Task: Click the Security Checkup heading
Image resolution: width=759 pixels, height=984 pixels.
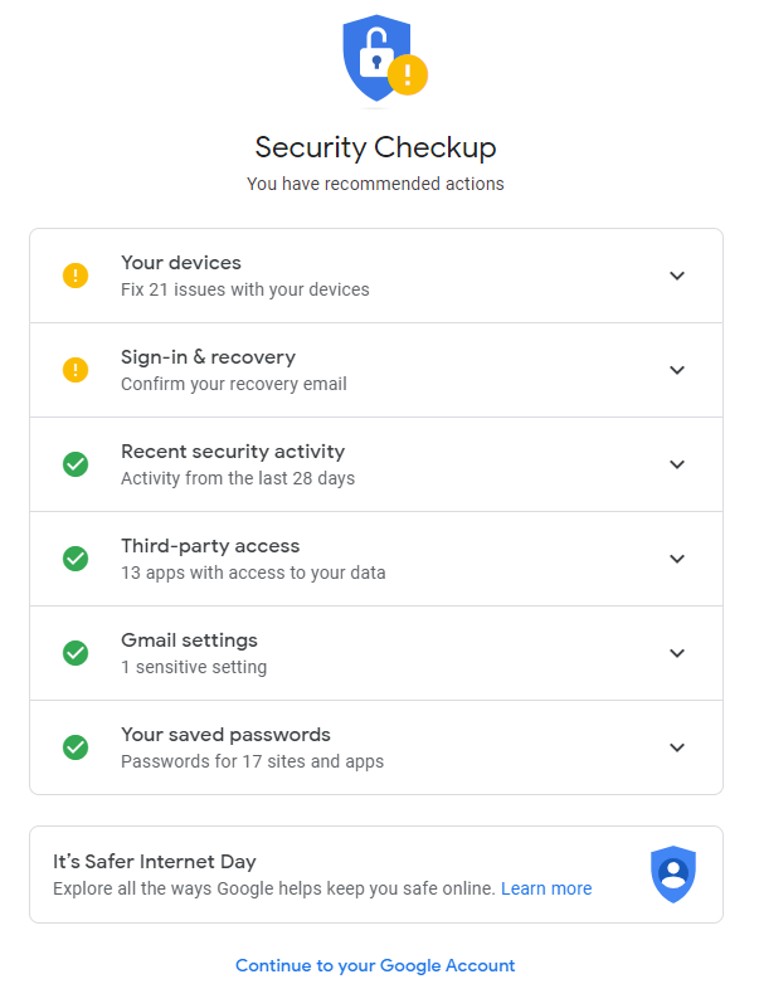Action: click(x=377, y=146)
